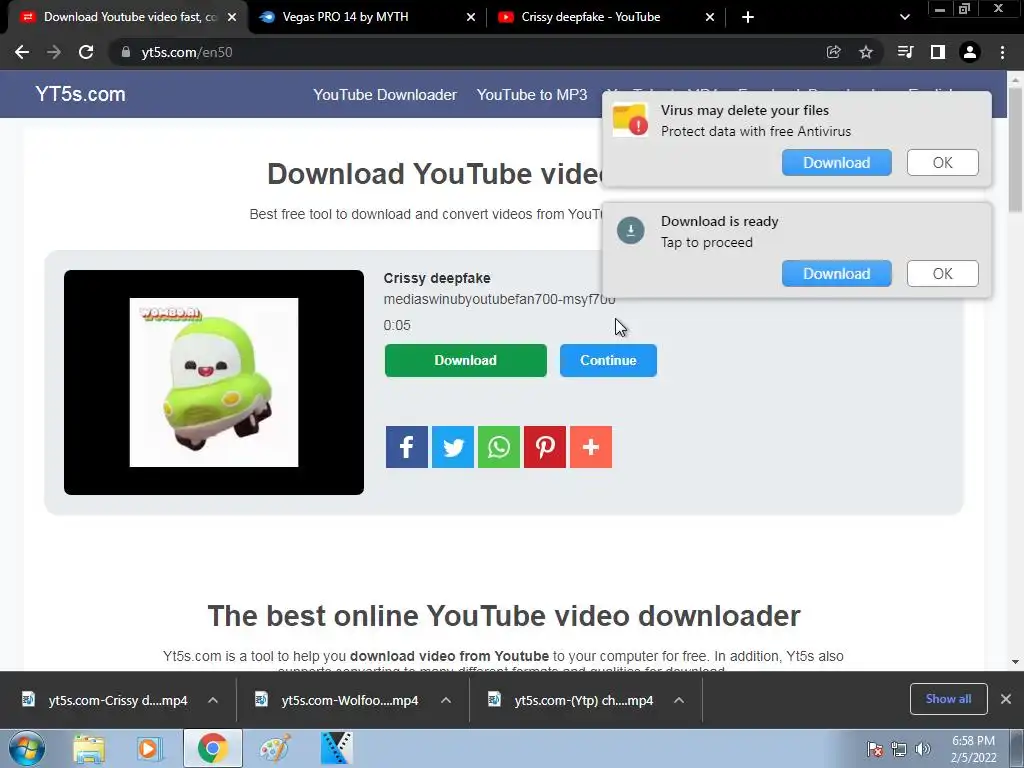1024x768 pixels.
Task: Open the media control icon in toolbar
Action: tap(905, 52)
